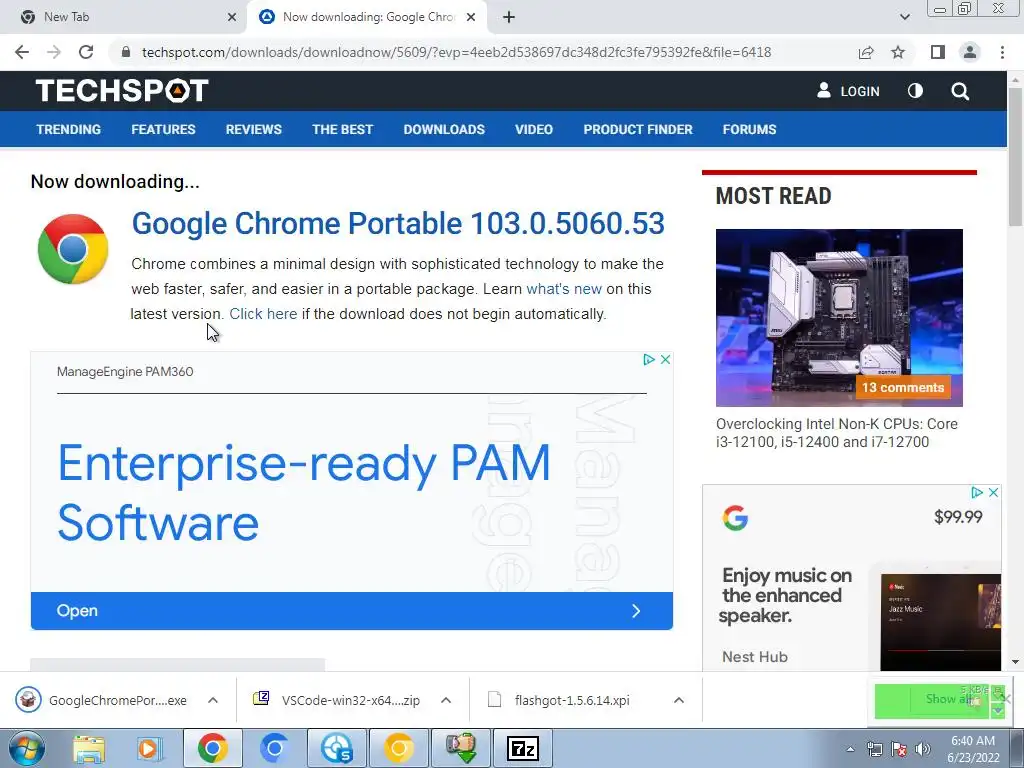Open the PRODUCT FINDER menu
The width and height of the screenshot is (1024, 768).
tap(638, 129)
